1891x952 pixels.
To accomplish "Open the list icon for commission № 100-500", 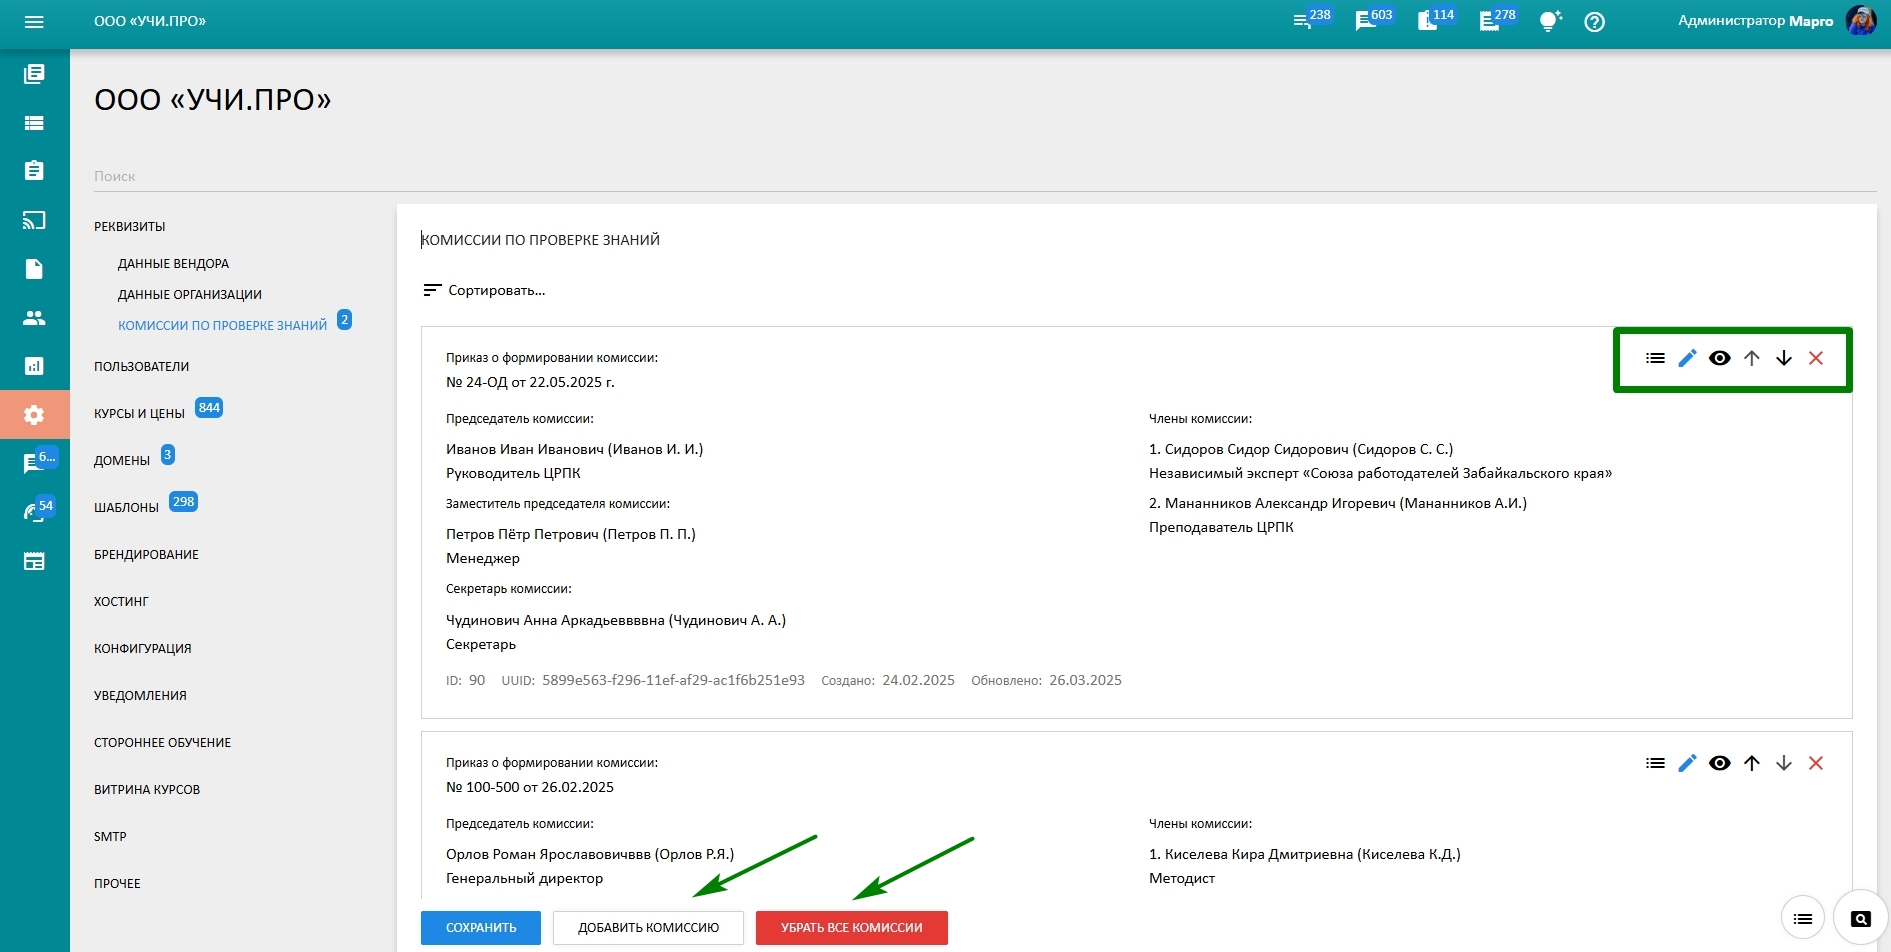I will pos(1656,763).
